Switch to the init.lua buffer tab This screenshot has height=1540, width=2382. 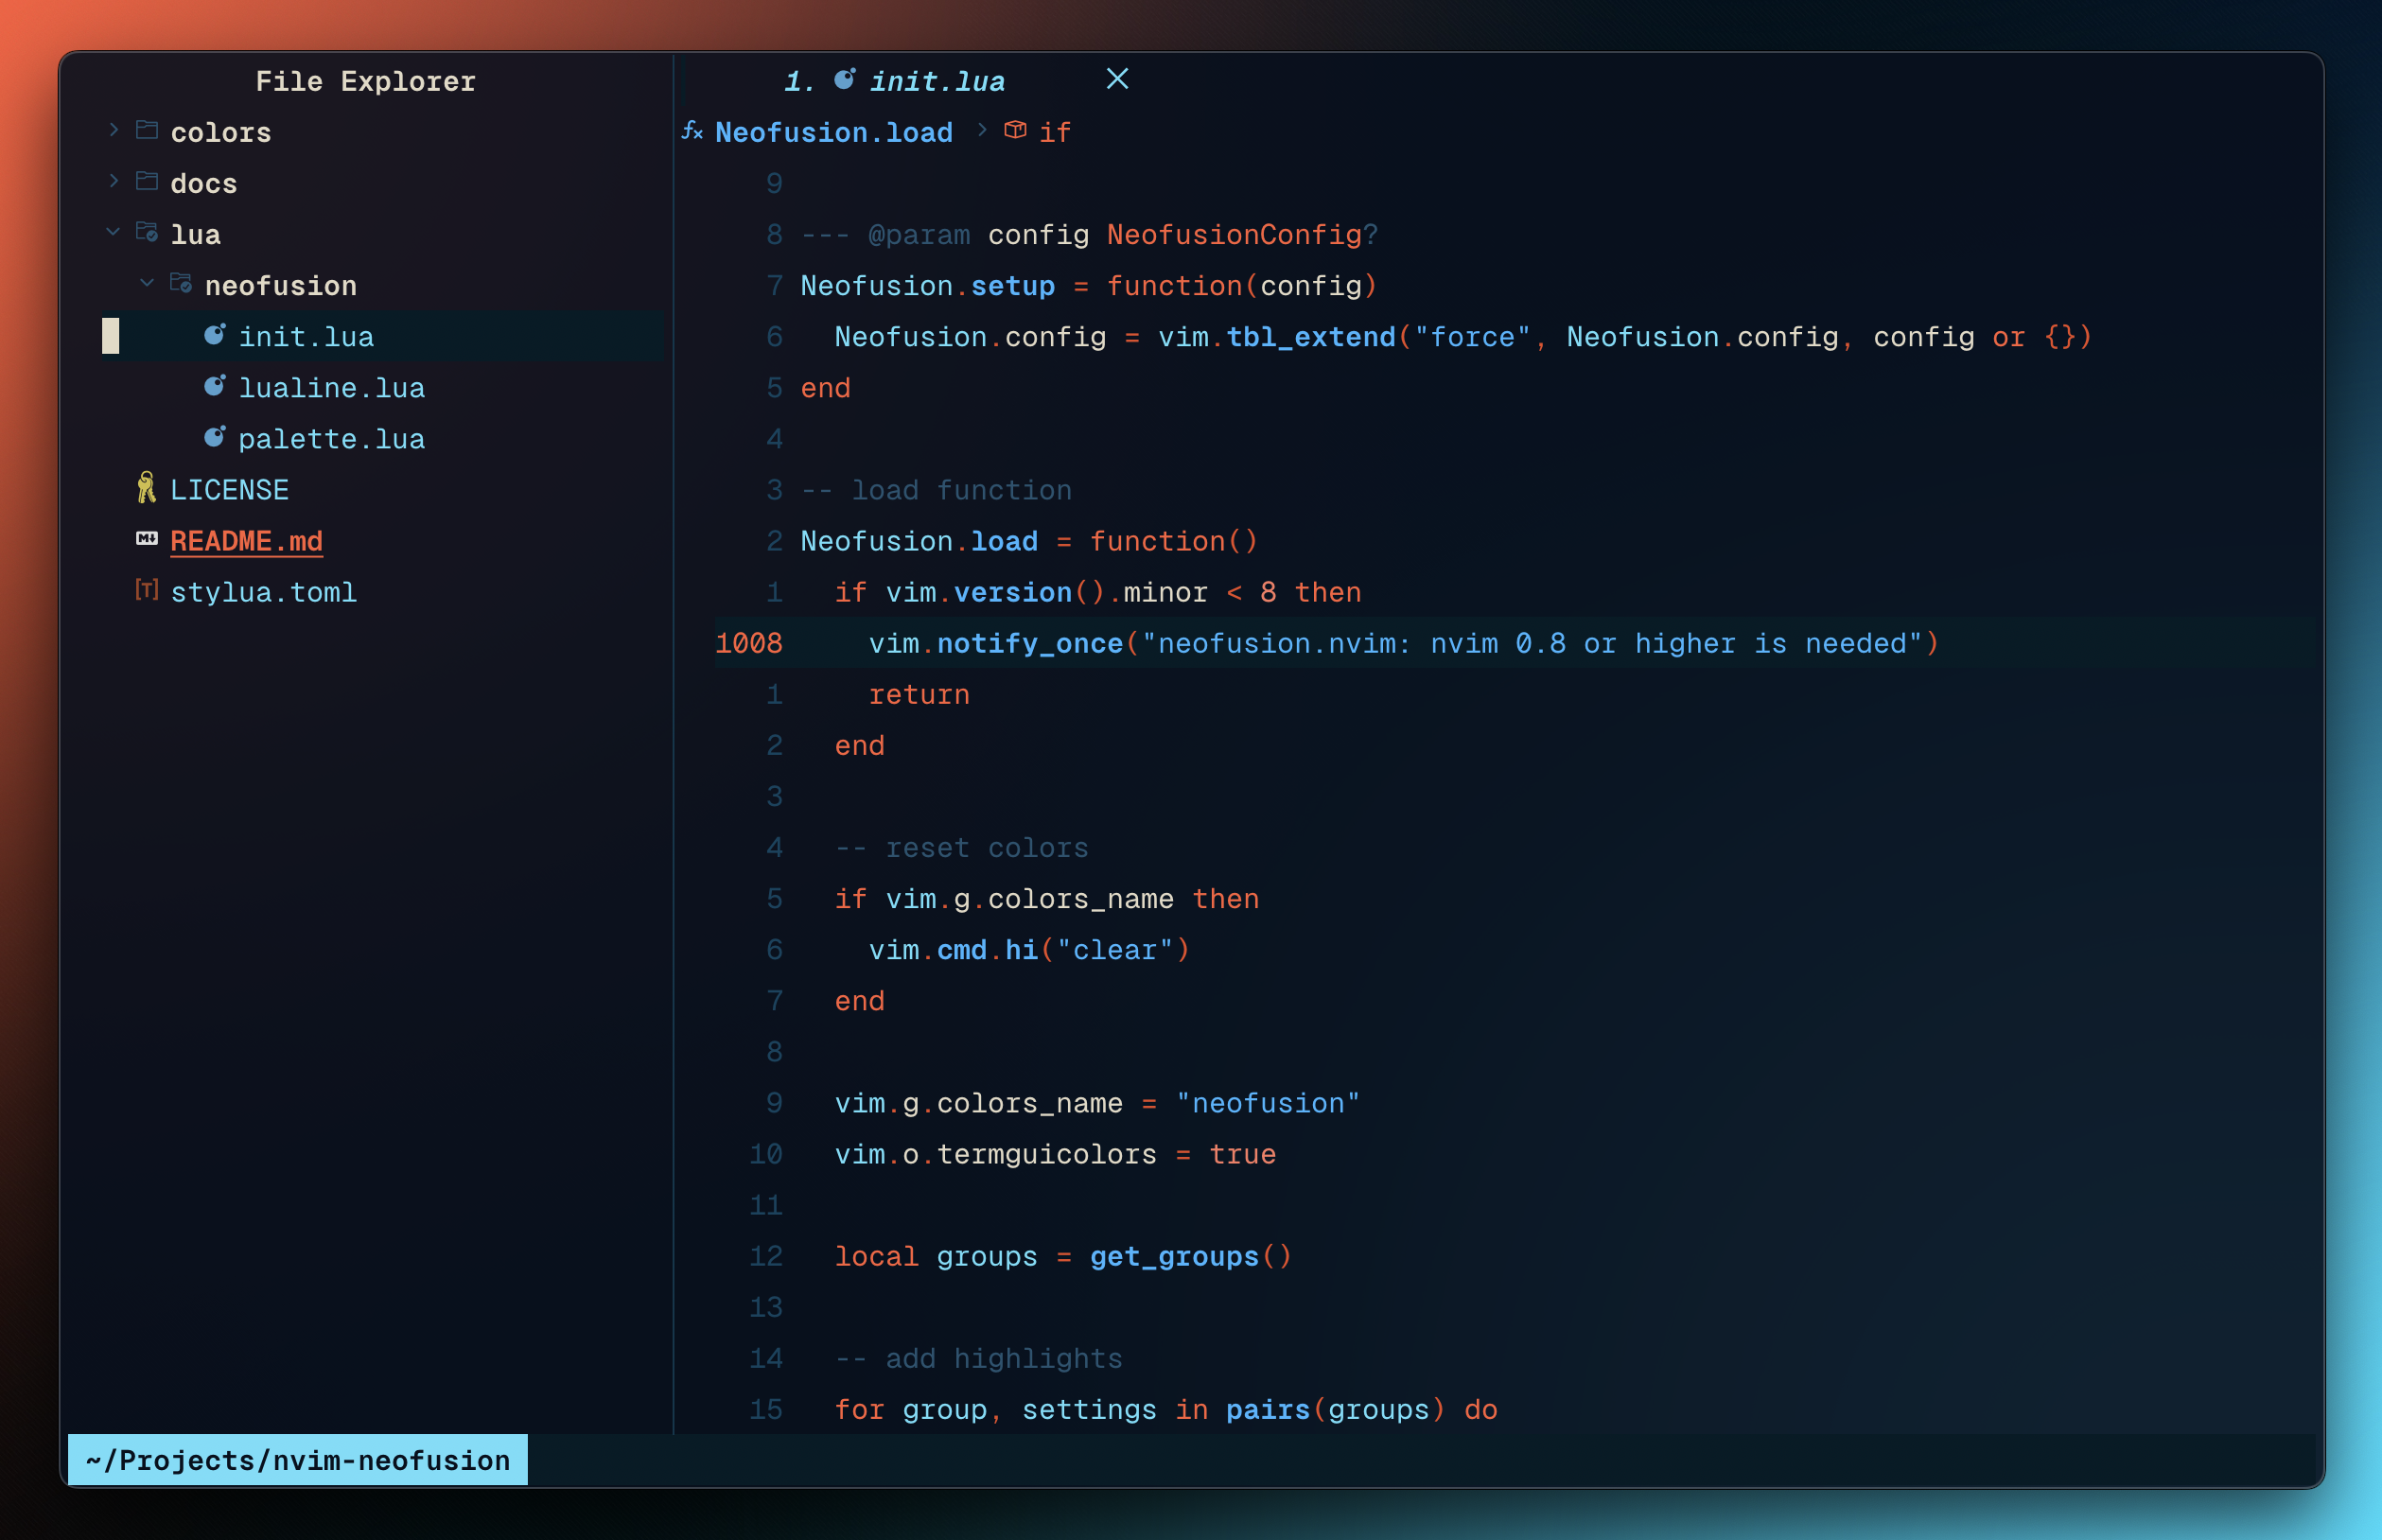point(936,81)
